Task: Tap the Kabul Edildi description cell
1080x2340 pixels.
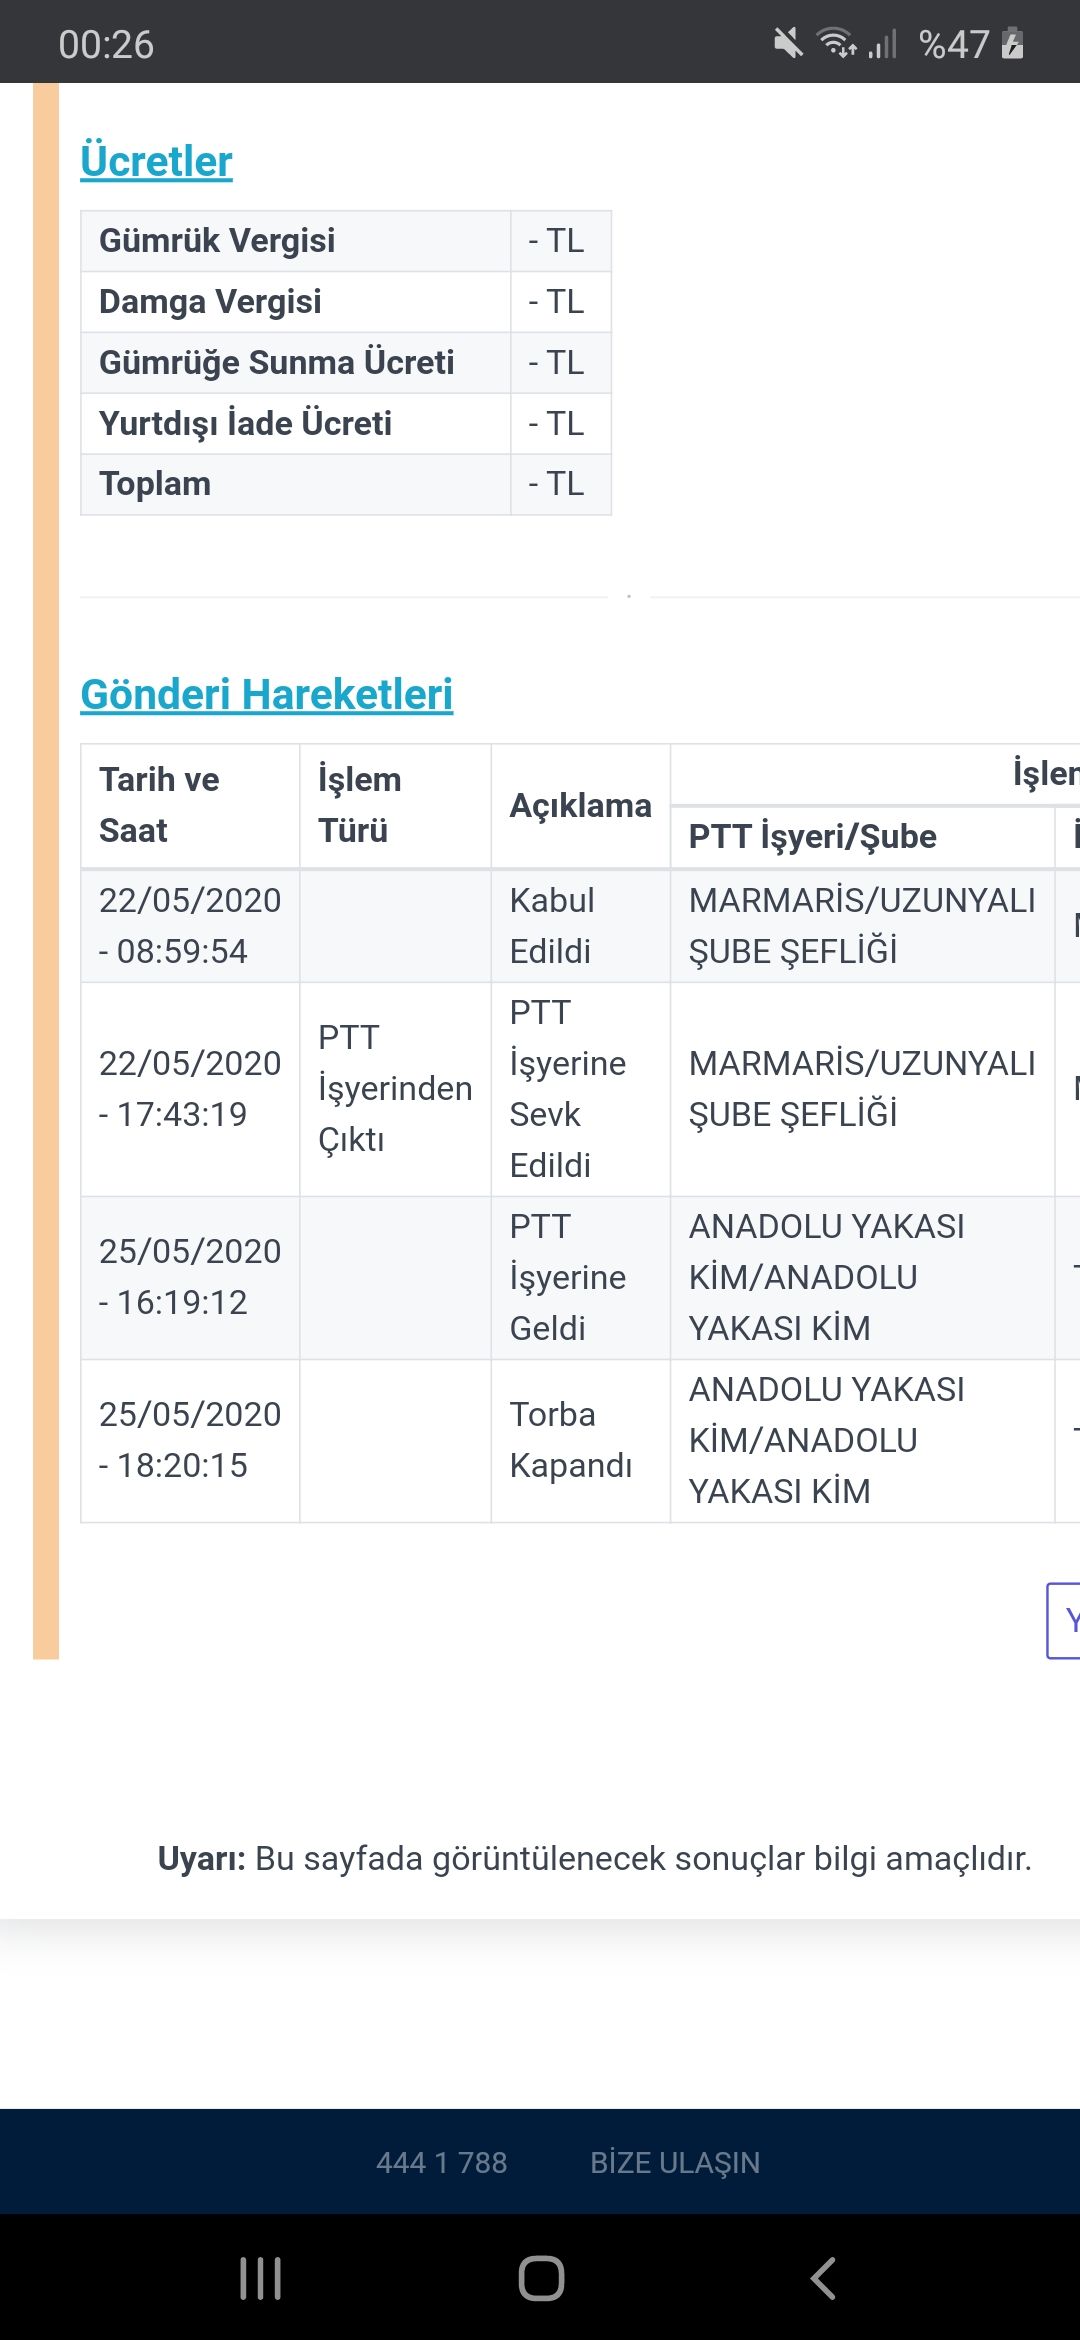Action: tap(552, 925)
